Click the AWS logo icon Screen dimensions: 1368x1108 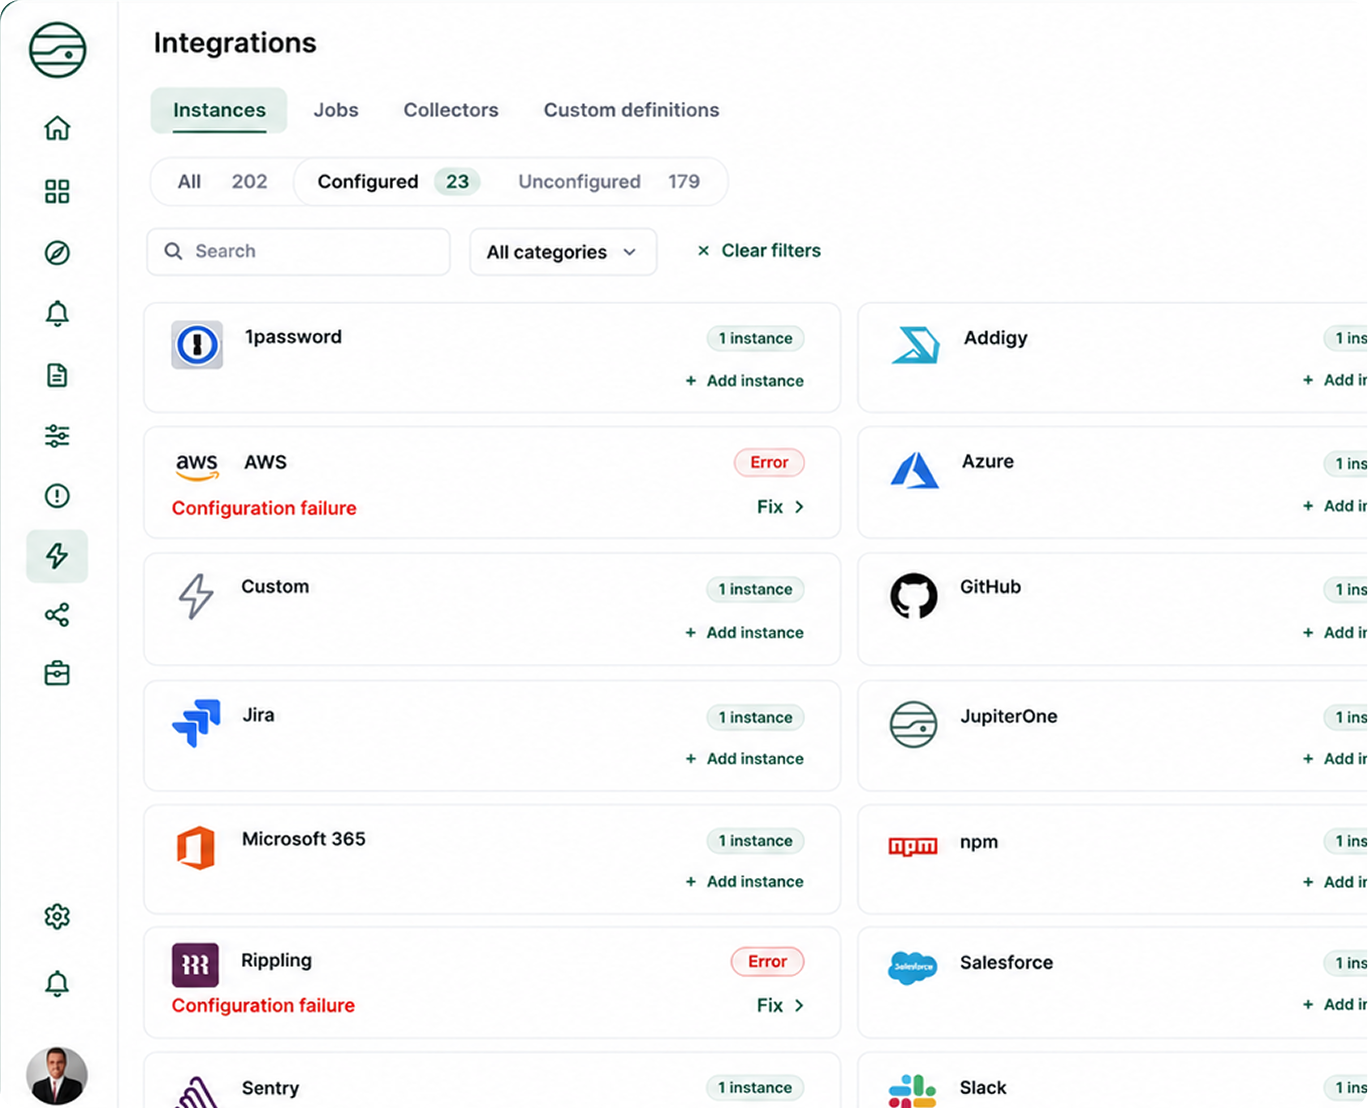point(197,465)
